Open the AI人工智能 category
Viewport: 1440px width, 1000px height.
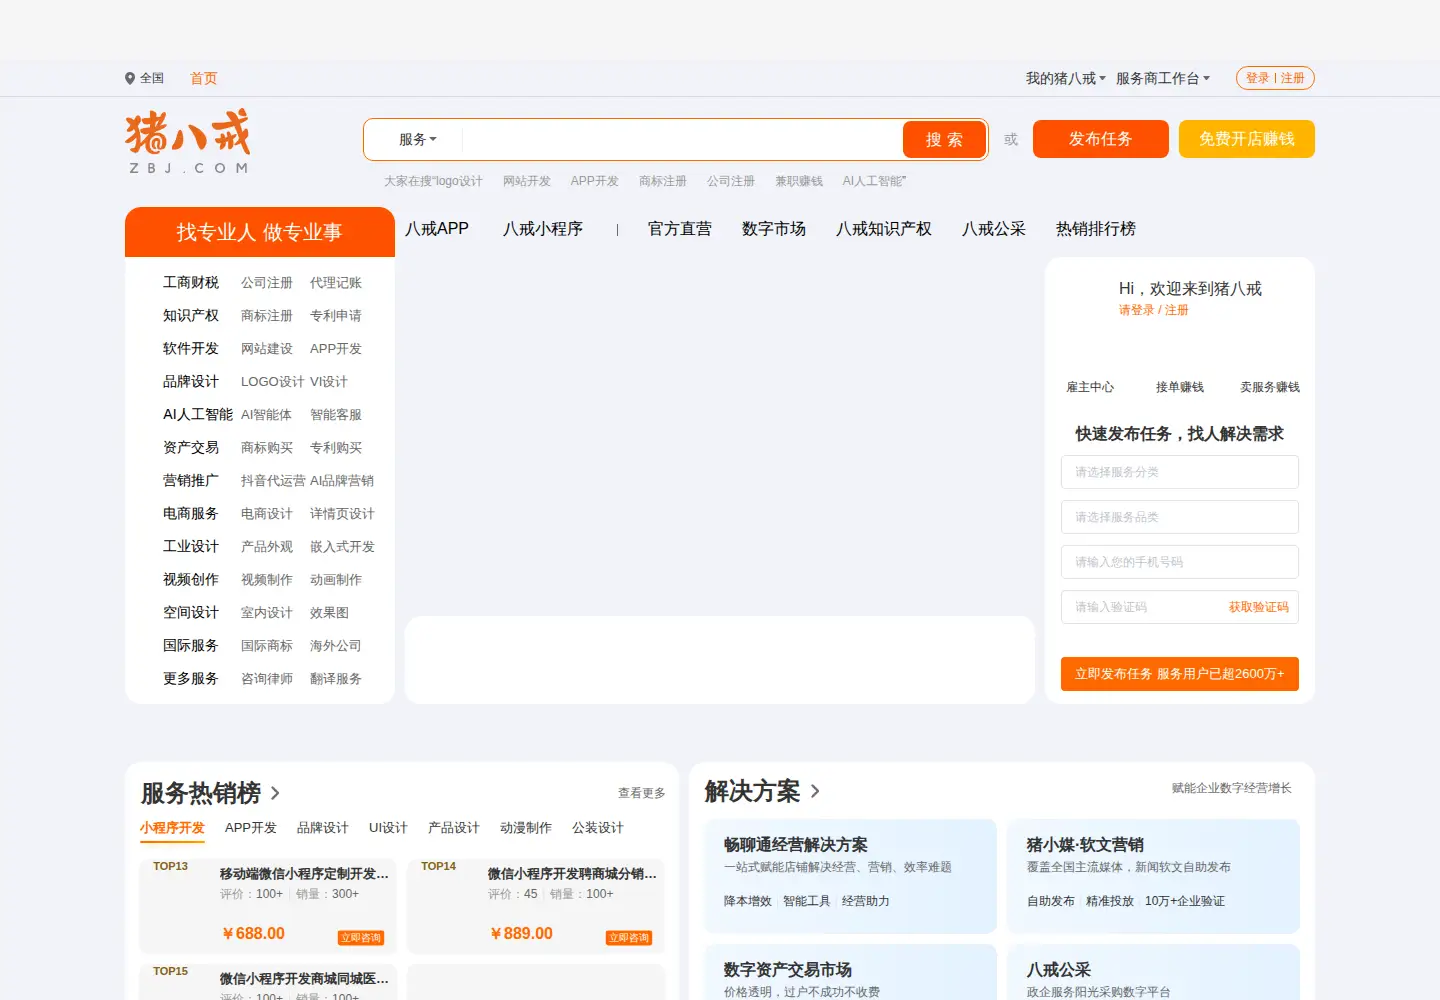tap(198, 415)
